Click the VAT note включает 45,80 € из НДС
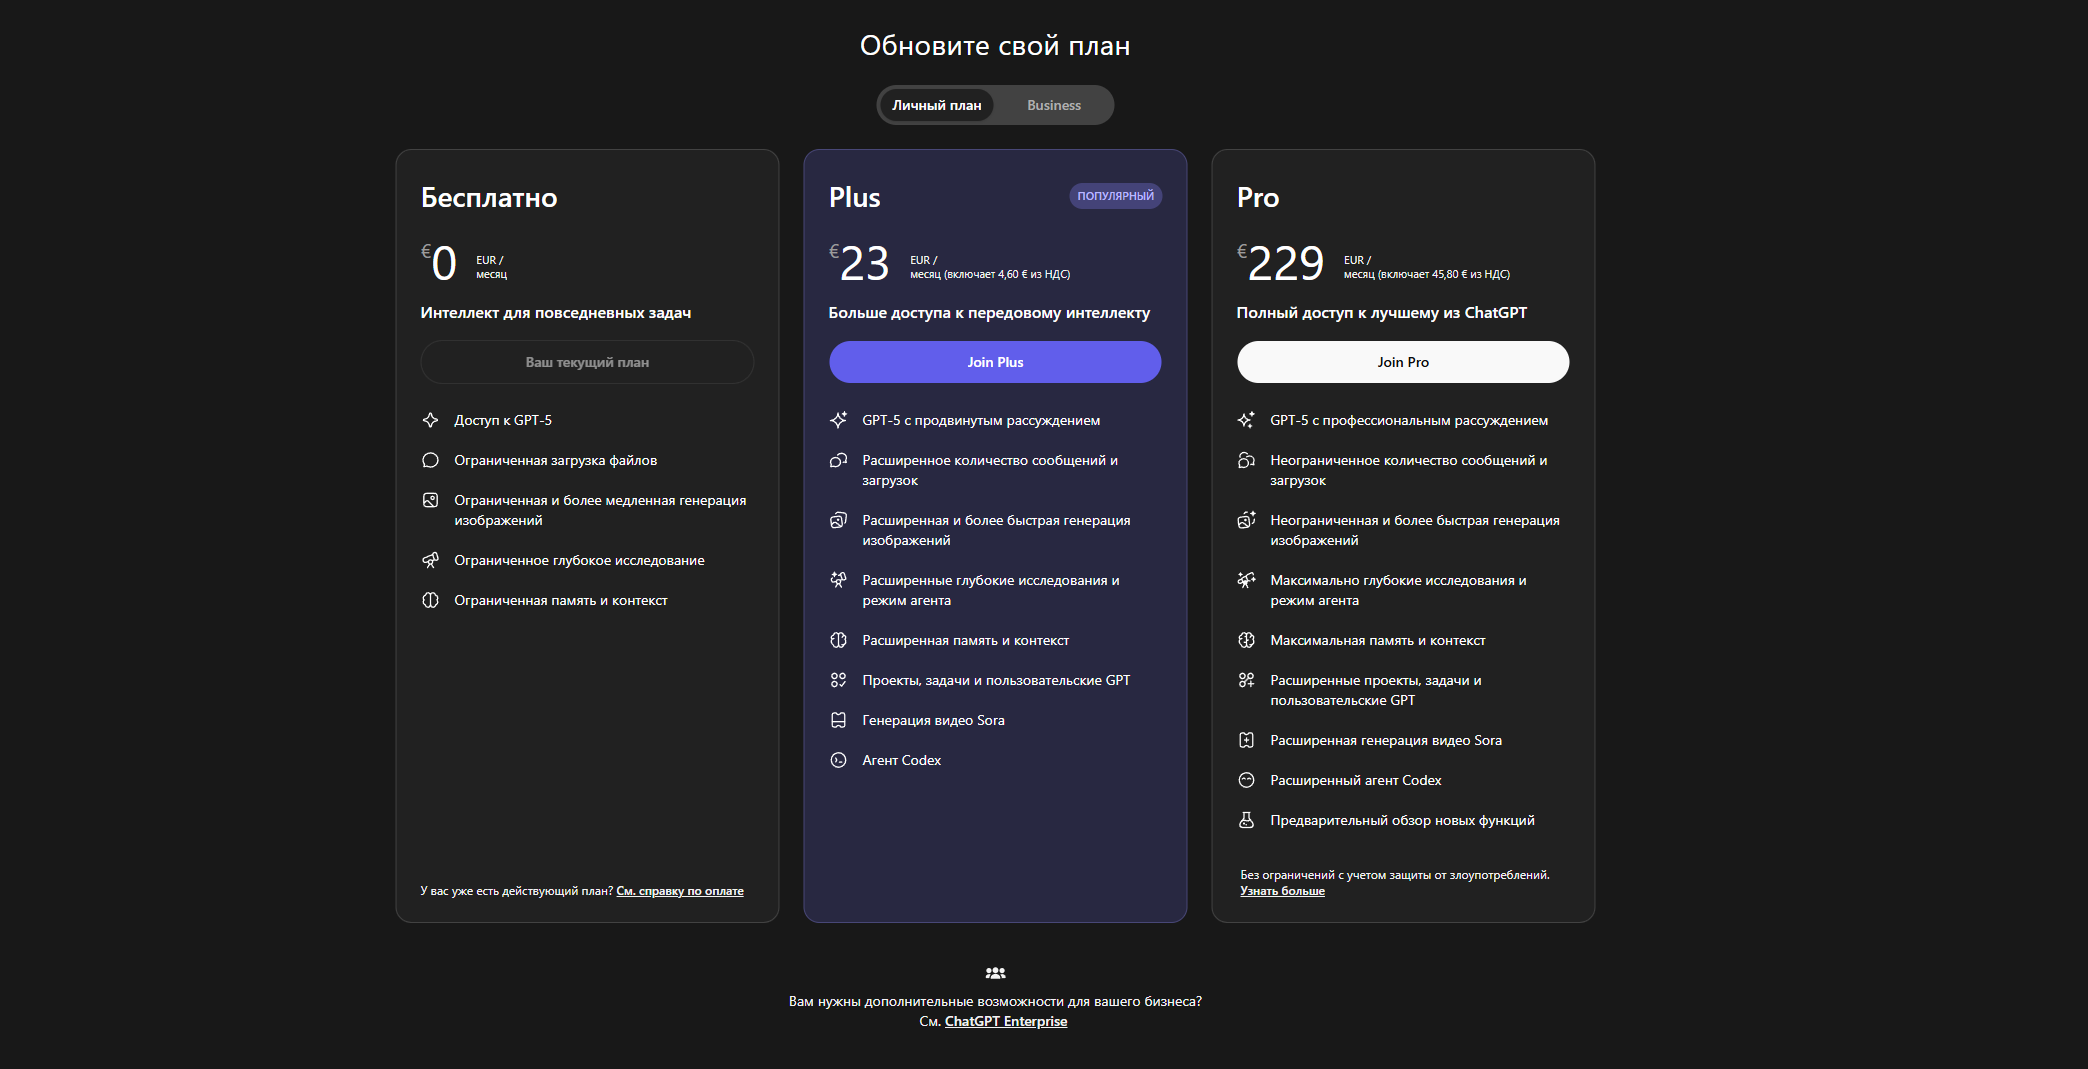 pos(1444,274)
